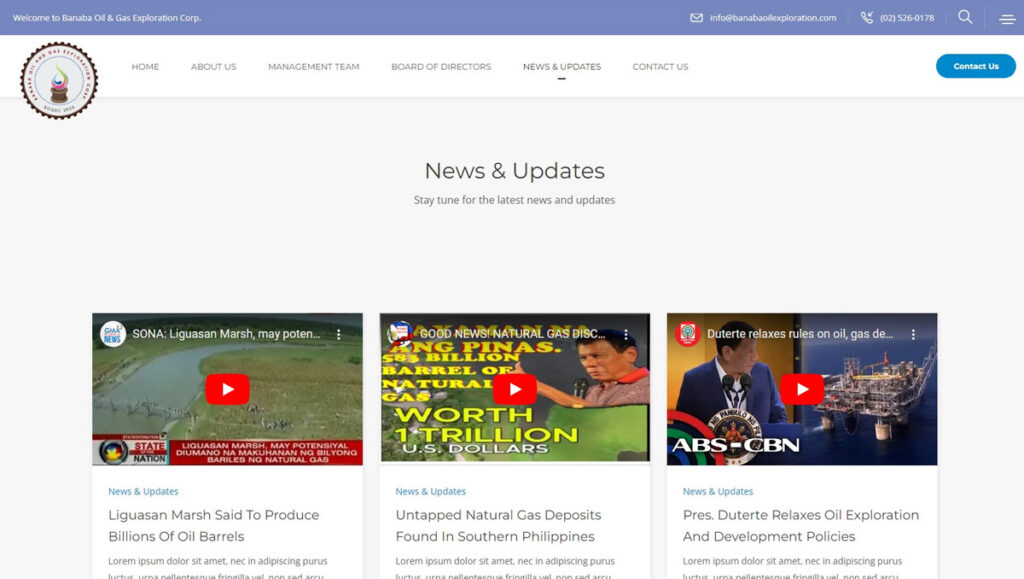Viewport: 1024px width, 579px height.
Task: Click the email envelope icon
Action: 697,18
